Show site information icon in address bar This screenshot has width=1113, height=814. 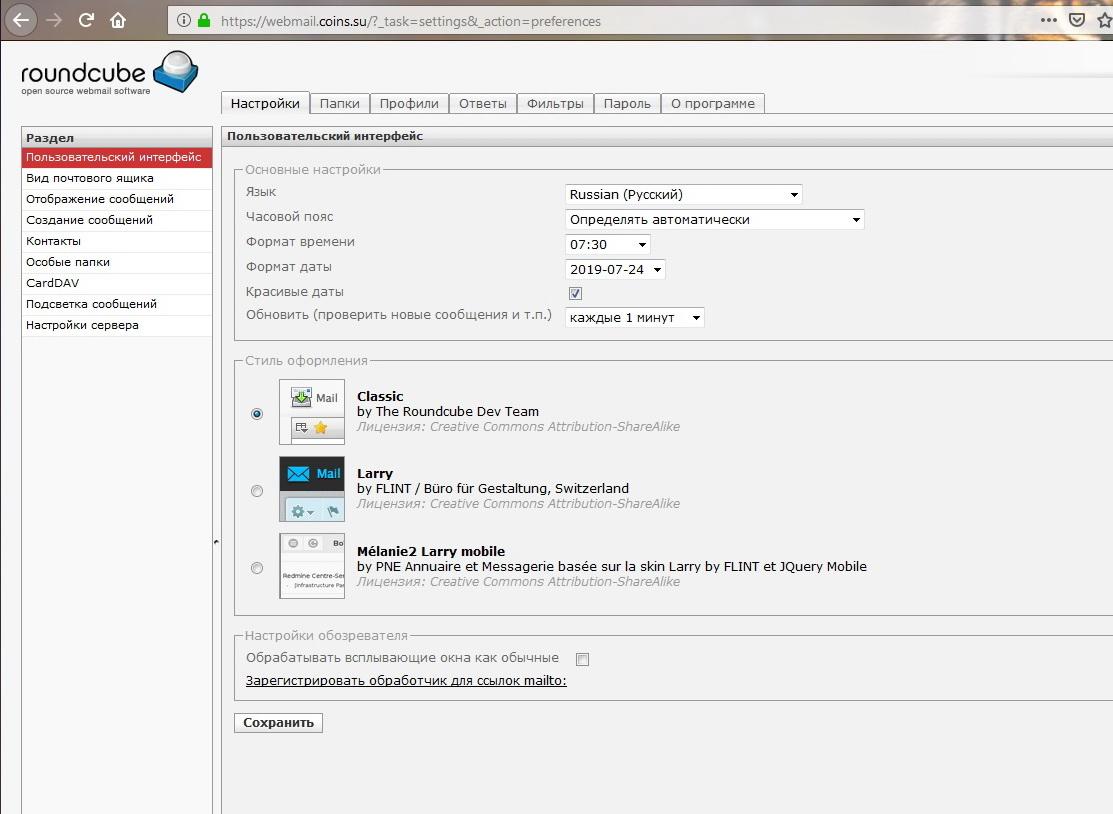[x=184, y=21]
